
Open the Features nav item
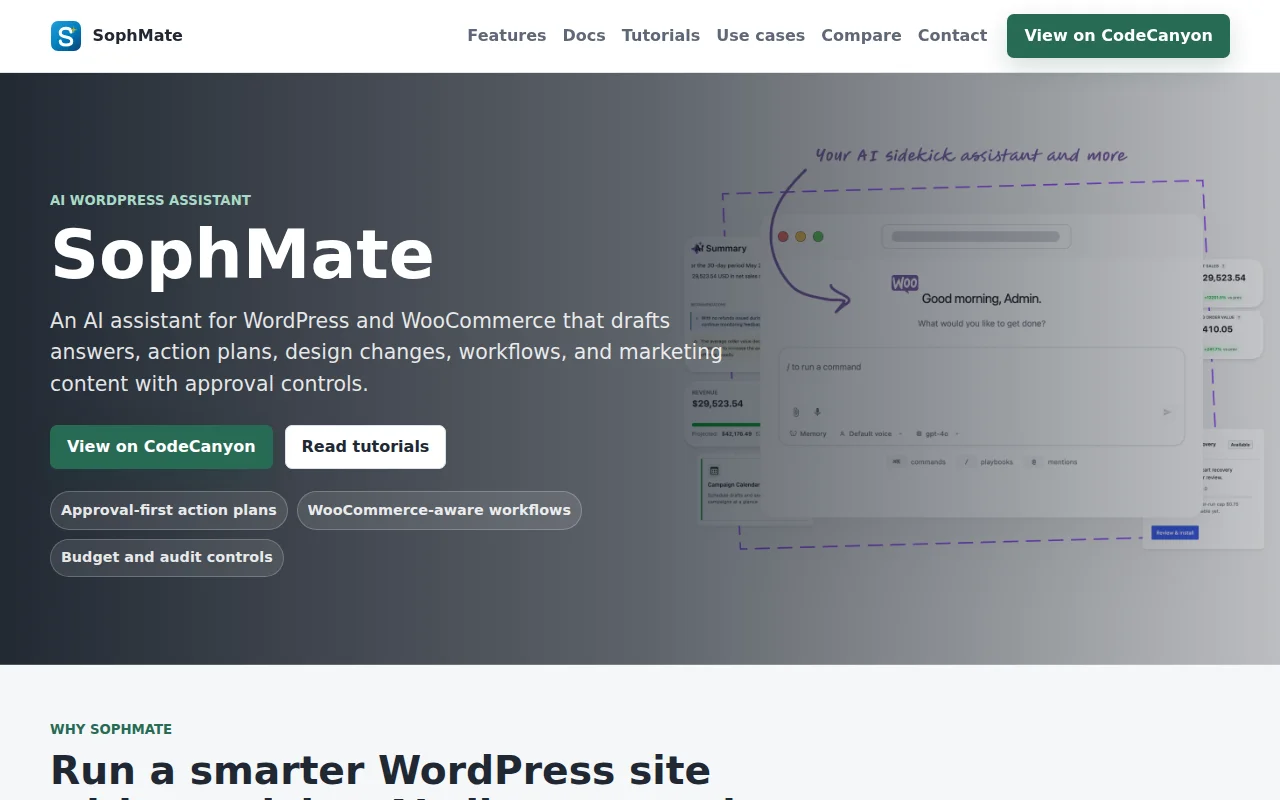[507, 36]
